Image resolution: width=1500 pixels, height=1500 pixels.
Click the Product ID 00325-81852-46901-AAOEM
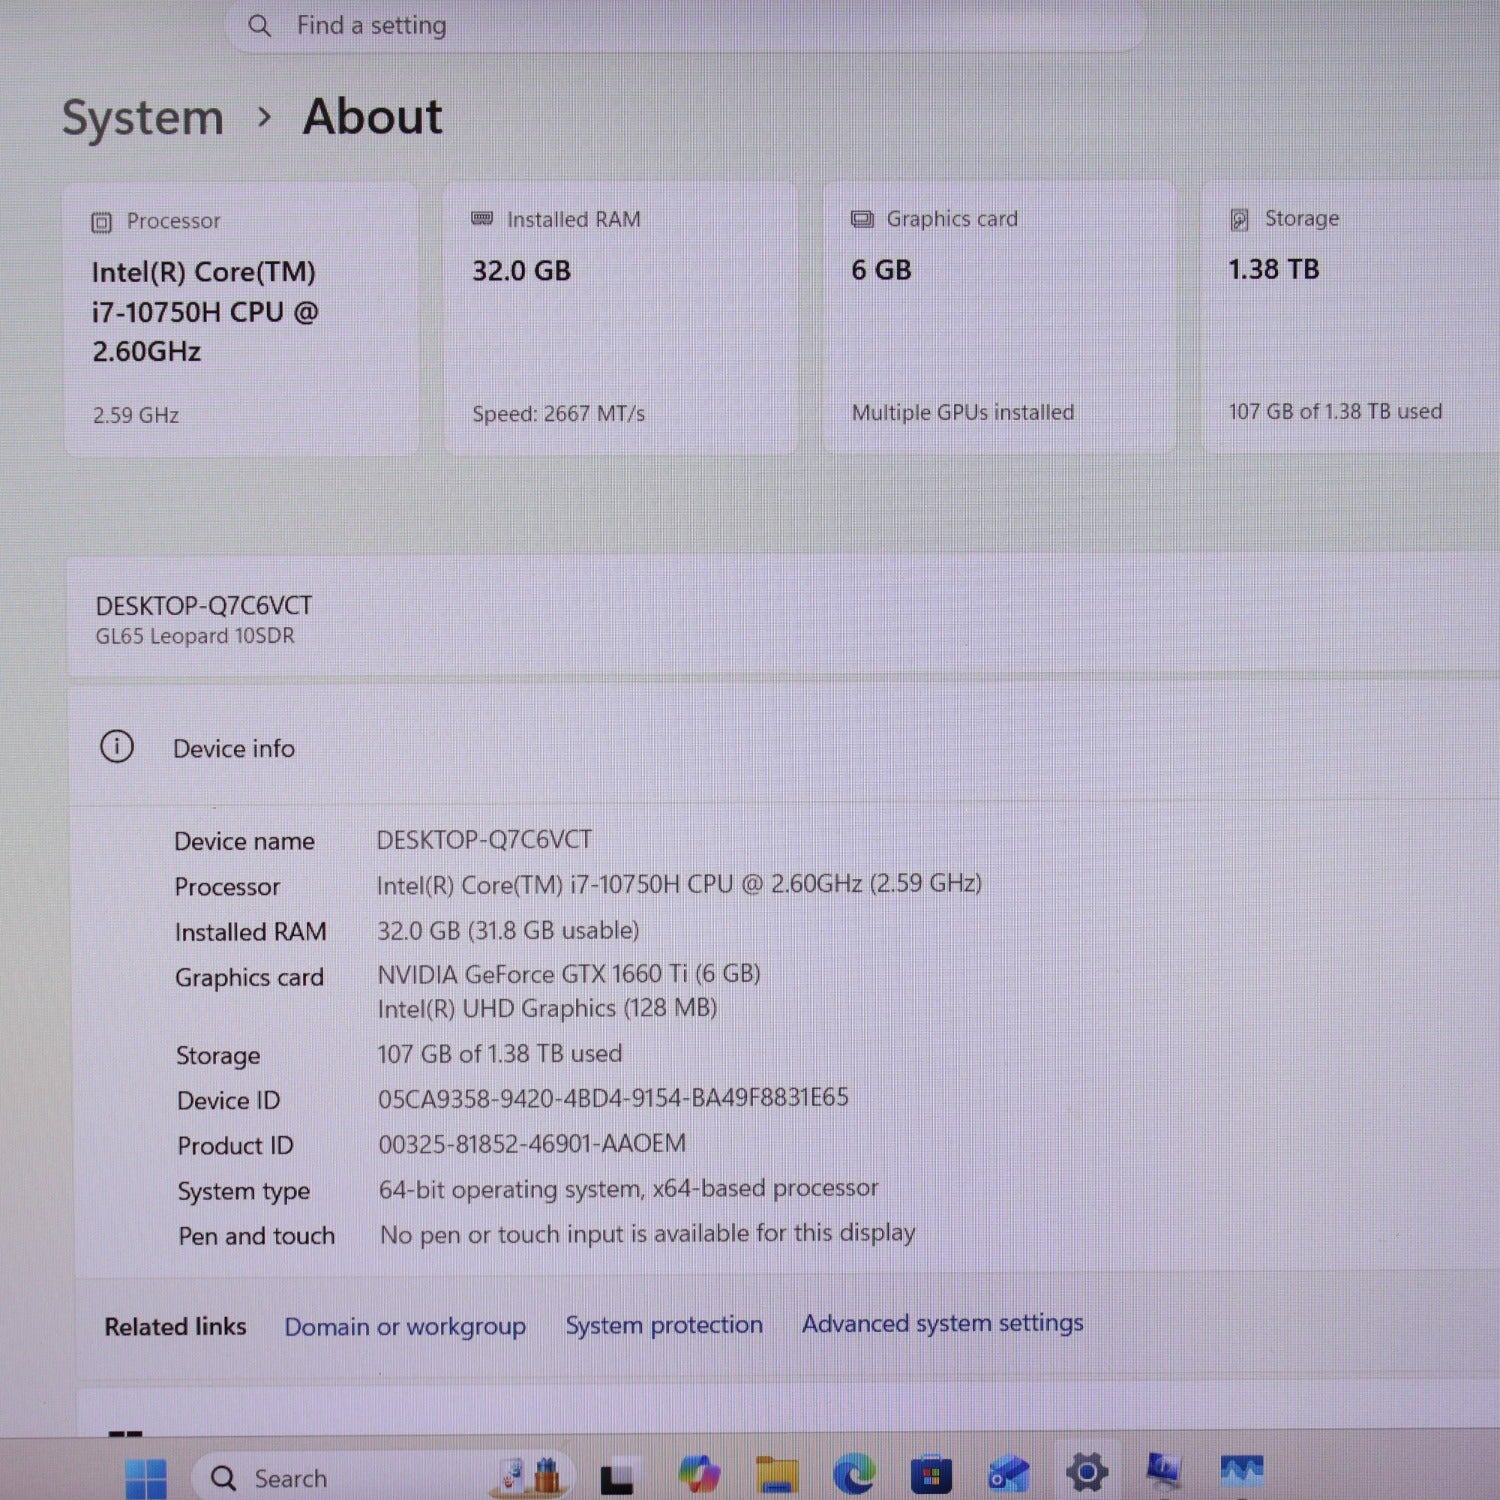click(532, 1143)
